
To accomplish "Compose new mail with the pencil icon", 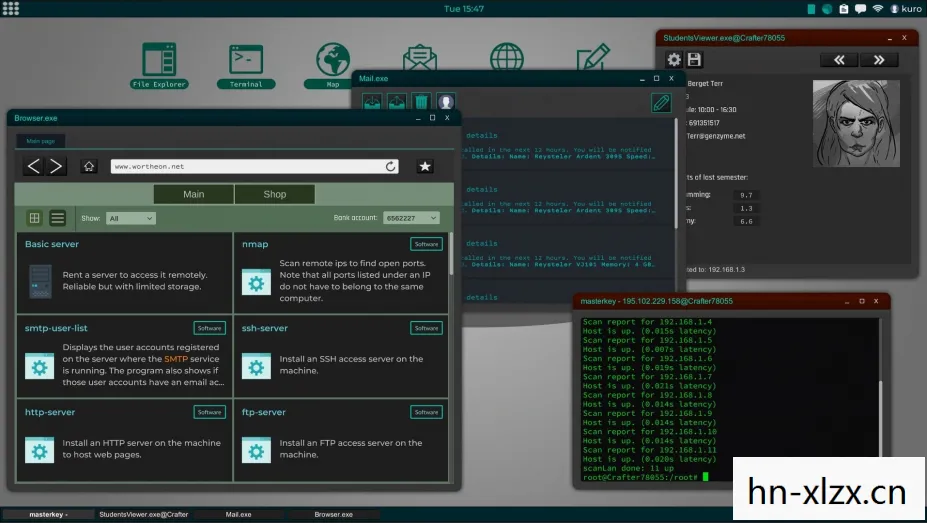I will [x=661, y=103].
